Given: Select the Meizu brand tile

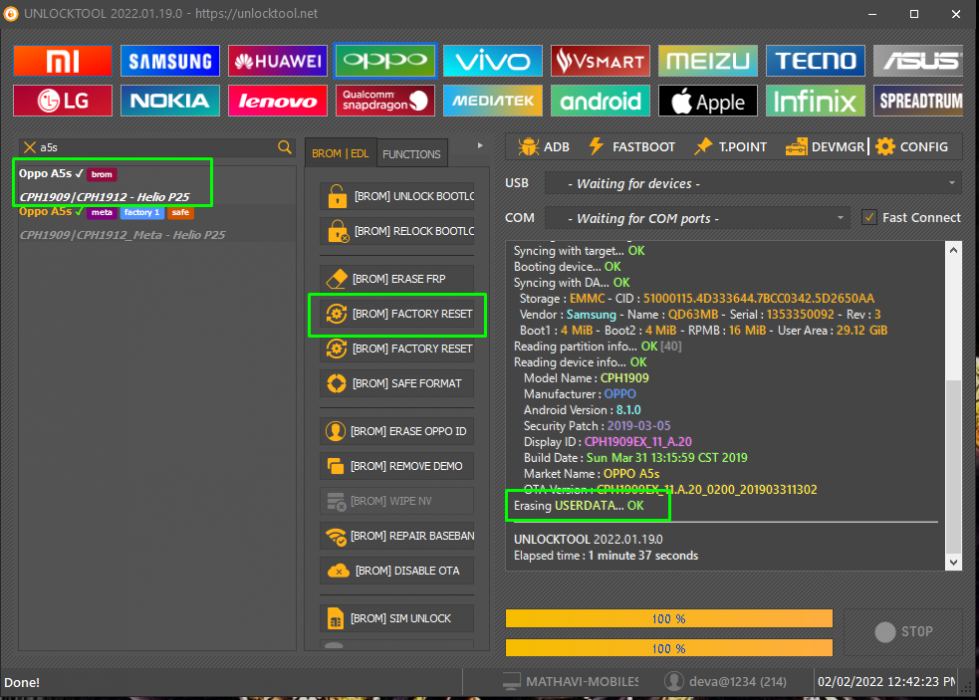Looking at the screenshot, I should click(707, 61).
